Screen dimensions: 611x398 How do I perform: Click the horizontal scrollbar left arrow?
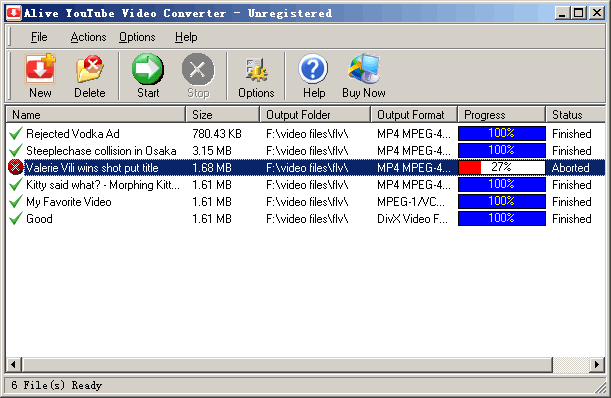coord(14,365)
